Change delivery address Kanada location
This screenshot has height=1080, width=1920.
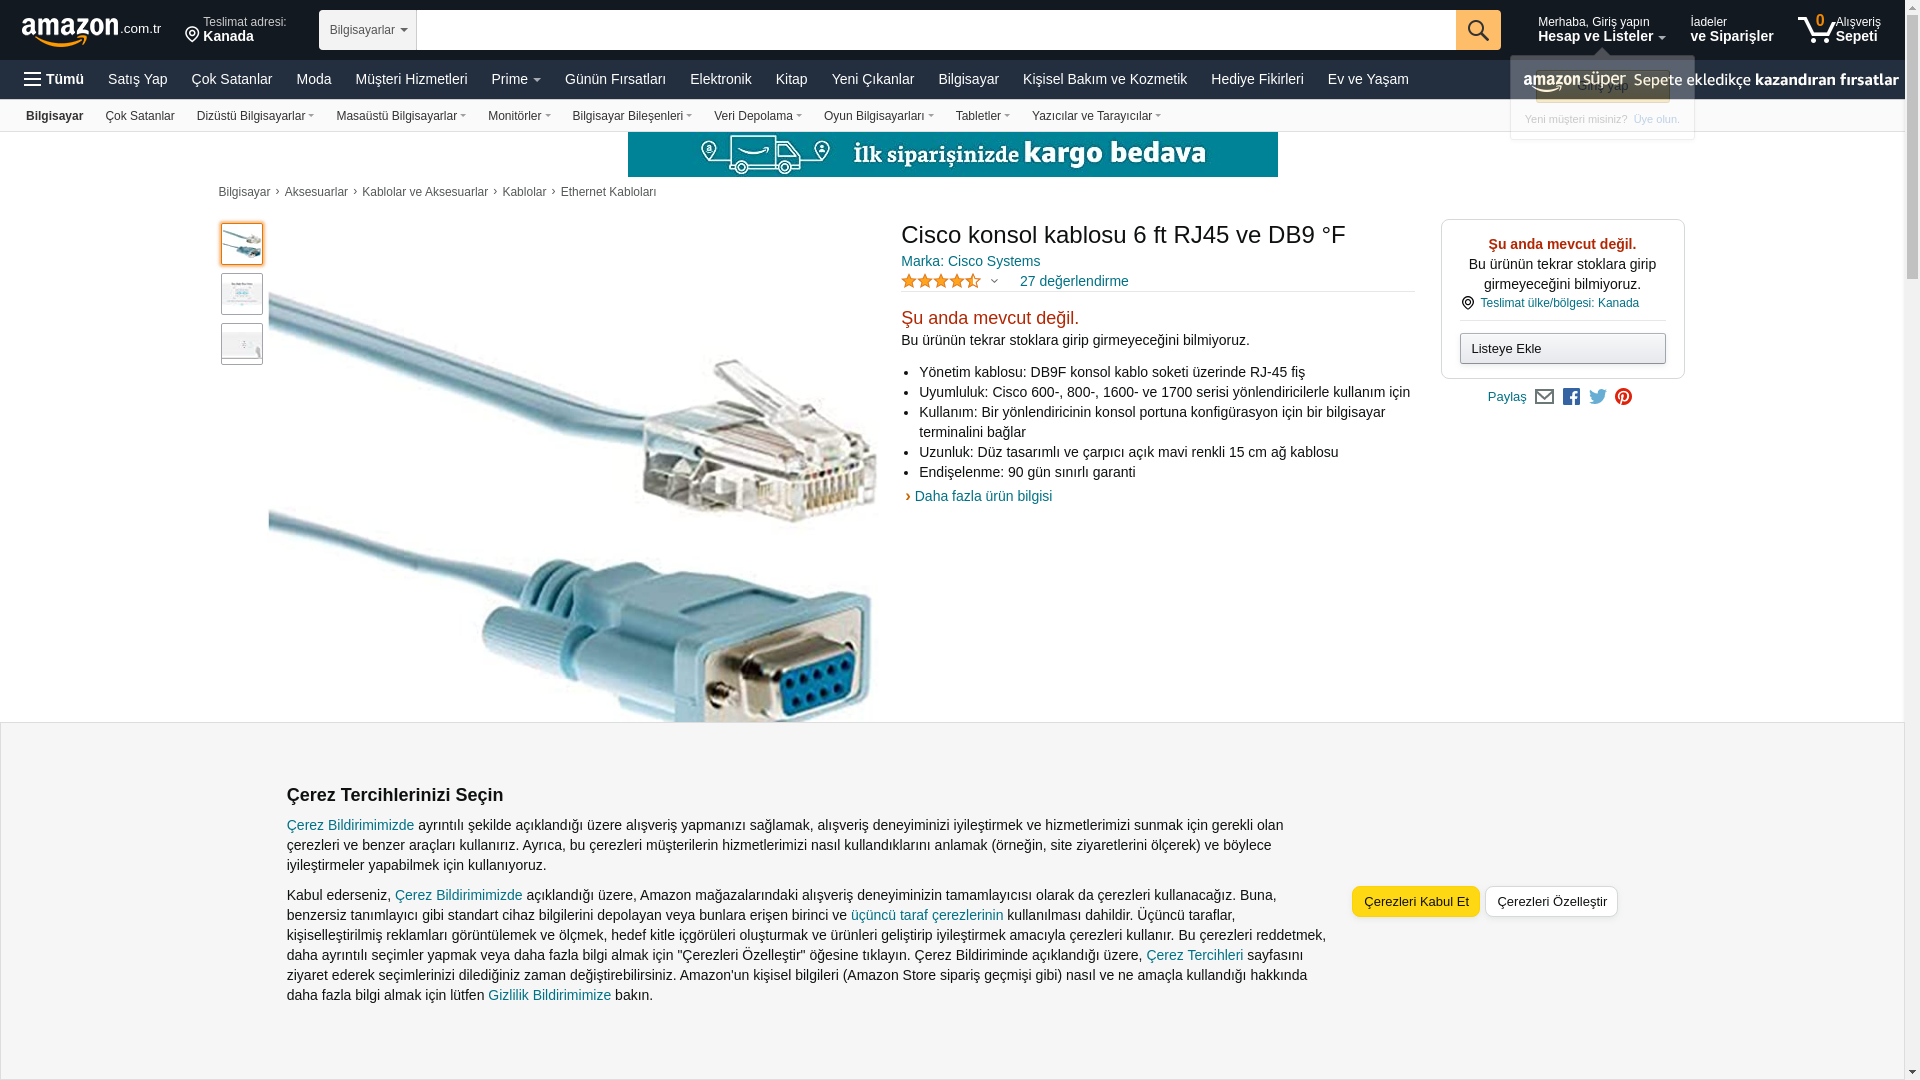coord(236,30)
